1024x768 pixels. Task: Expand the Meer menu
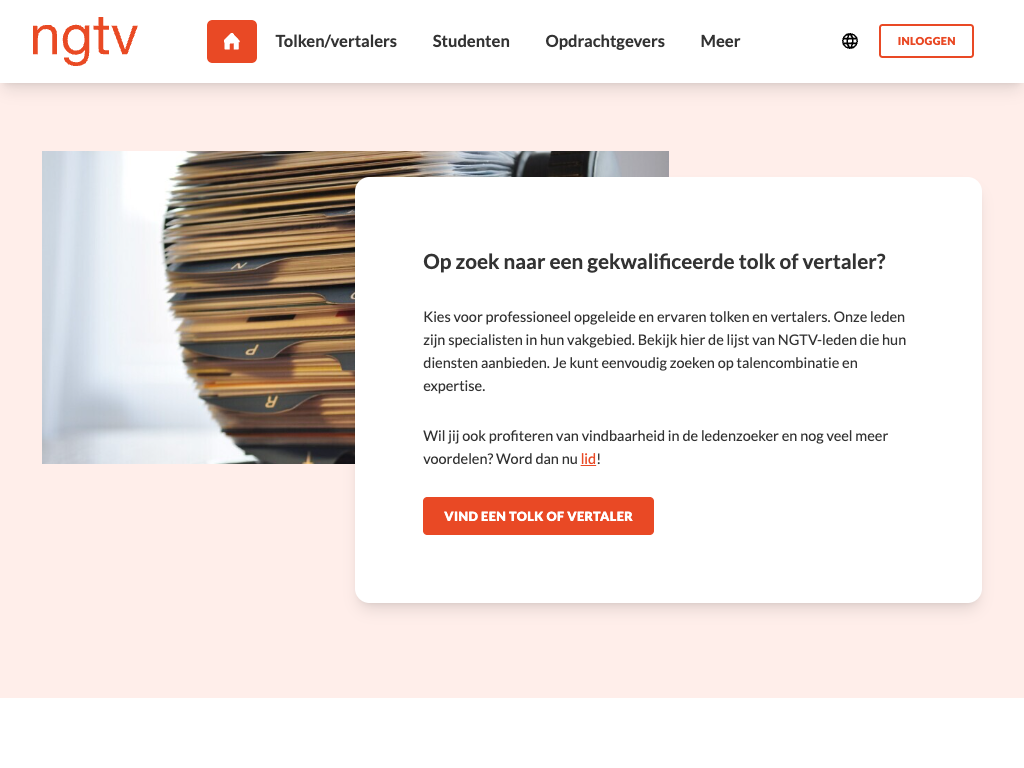[720, 41]
